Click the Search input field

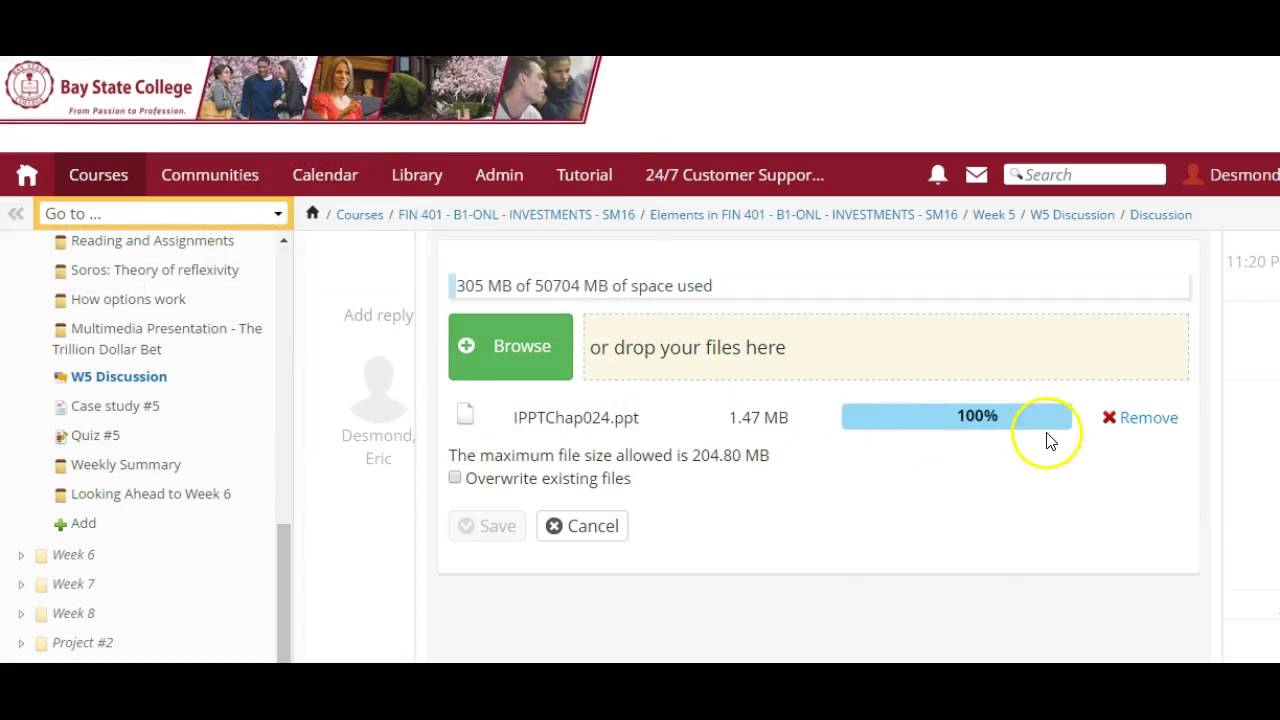coord(1084,175)
